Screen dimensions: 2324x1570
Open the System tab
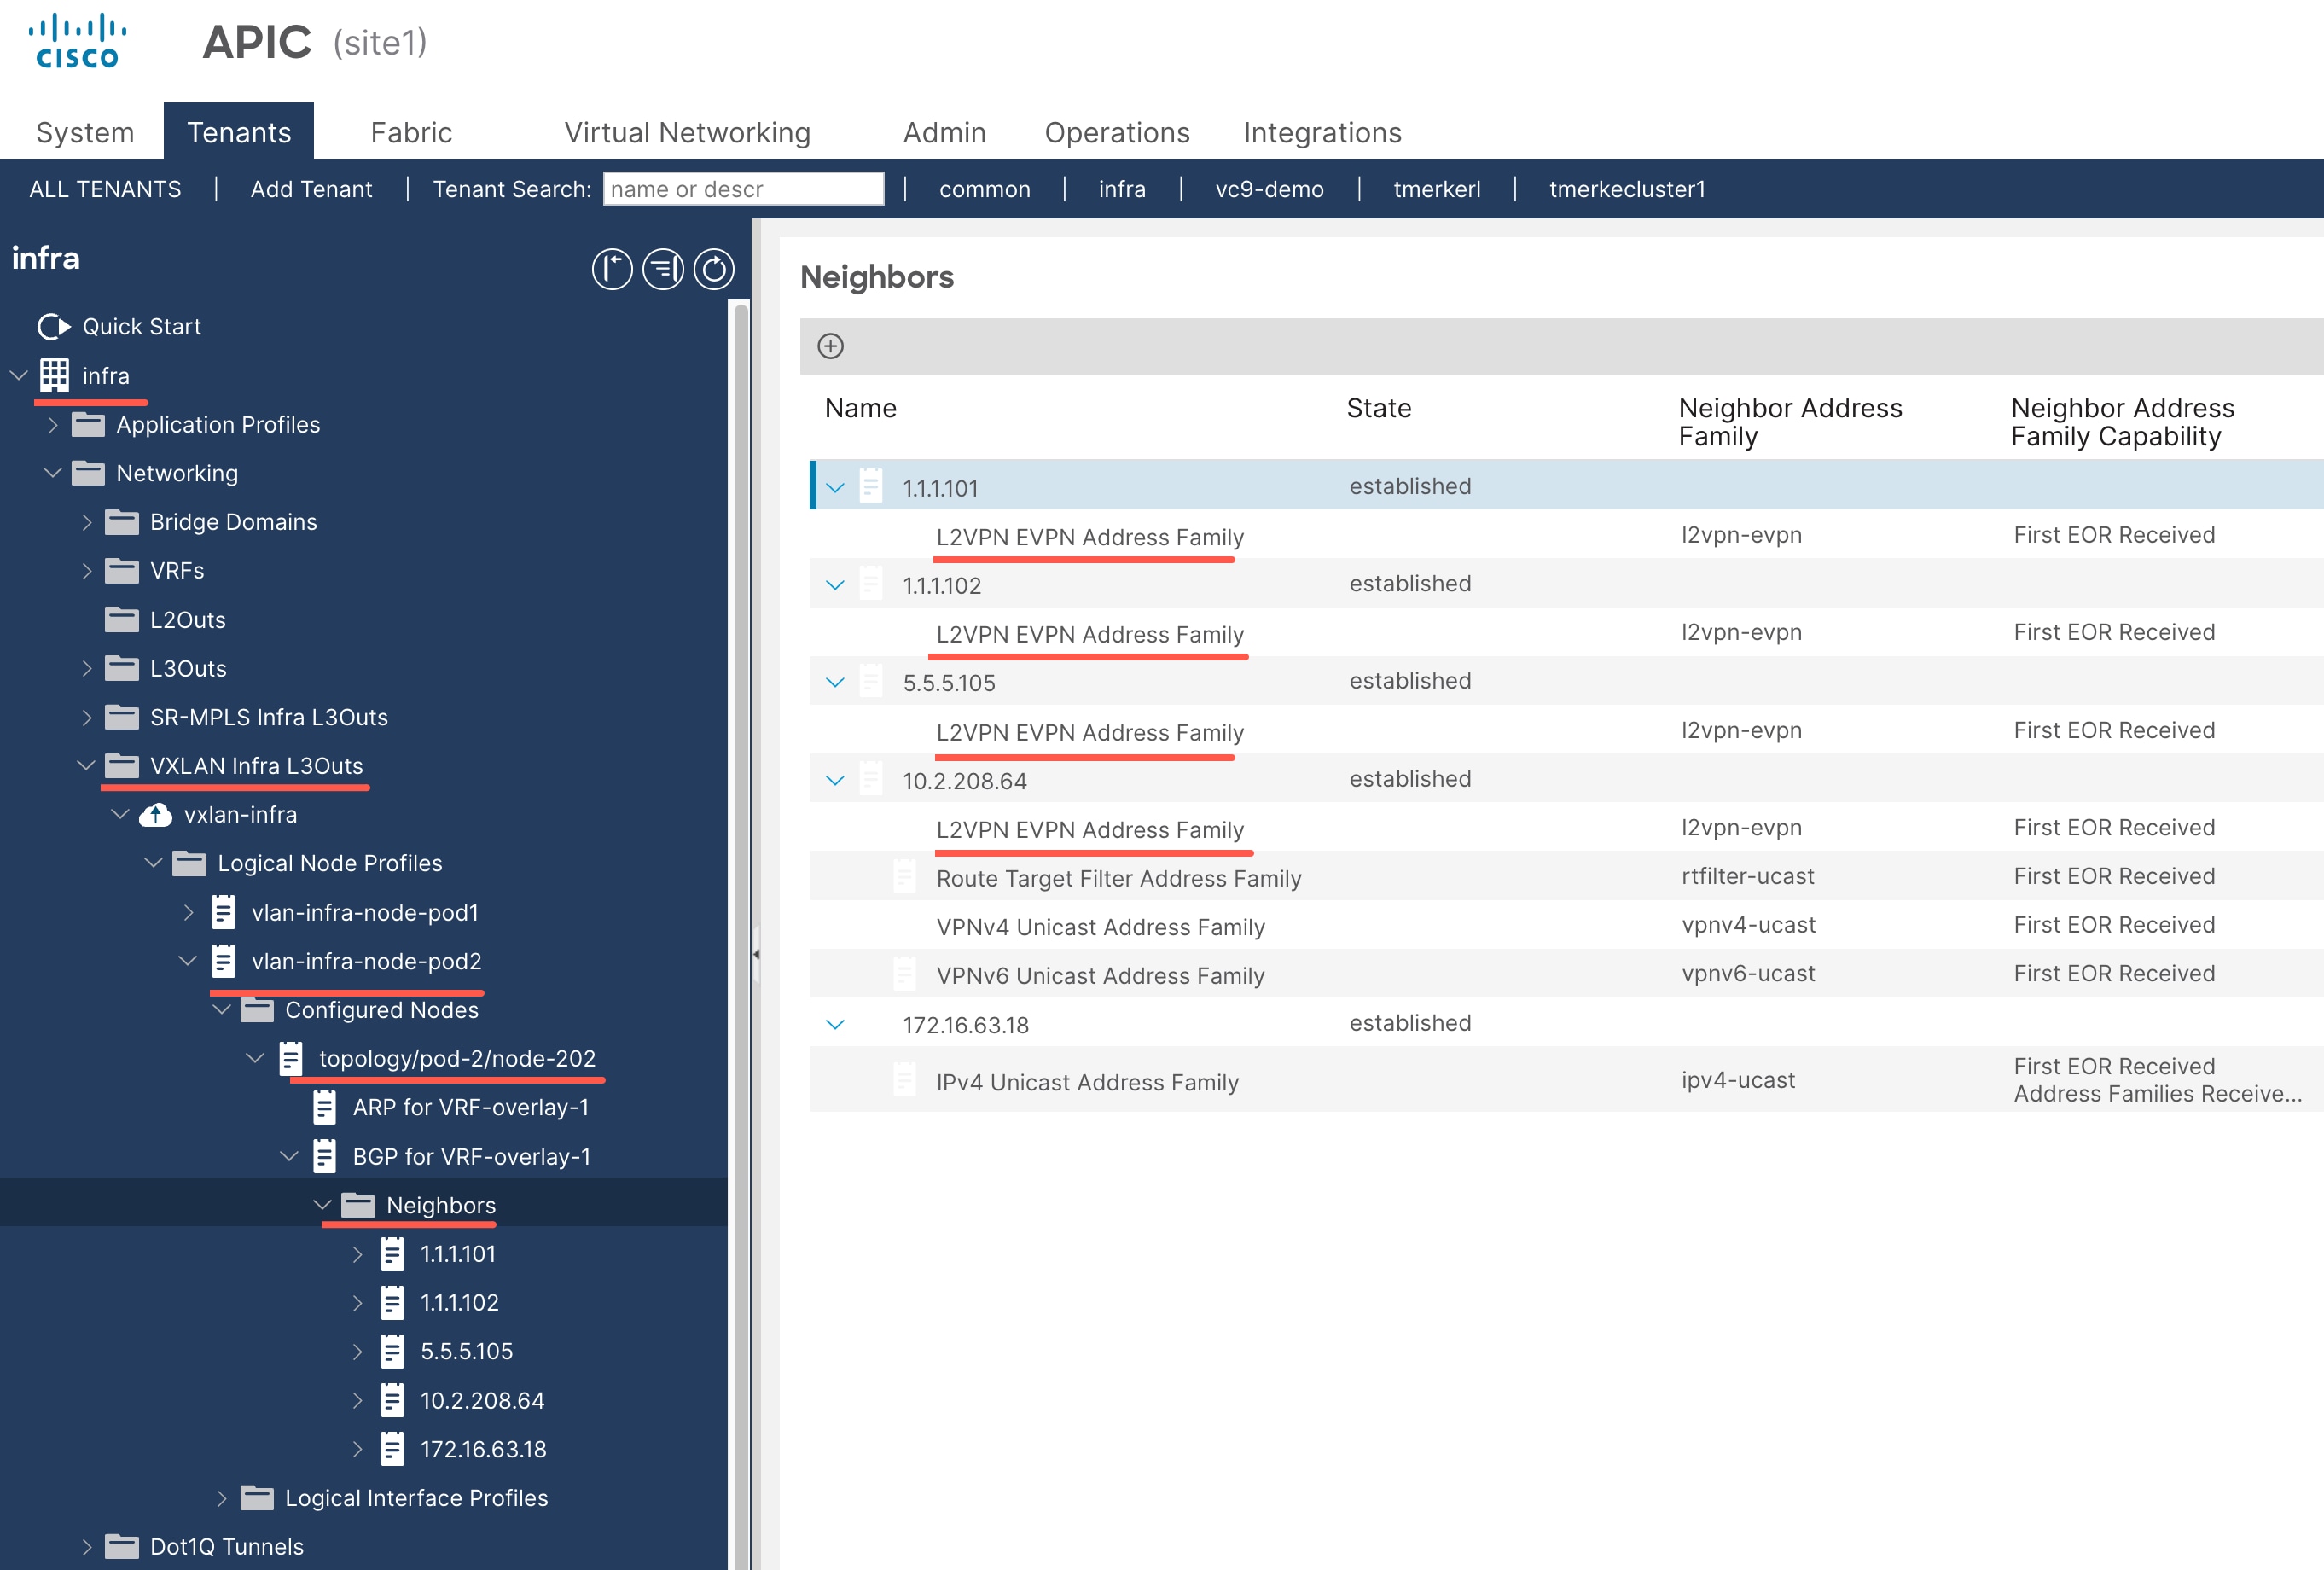(x=85, y=132)
